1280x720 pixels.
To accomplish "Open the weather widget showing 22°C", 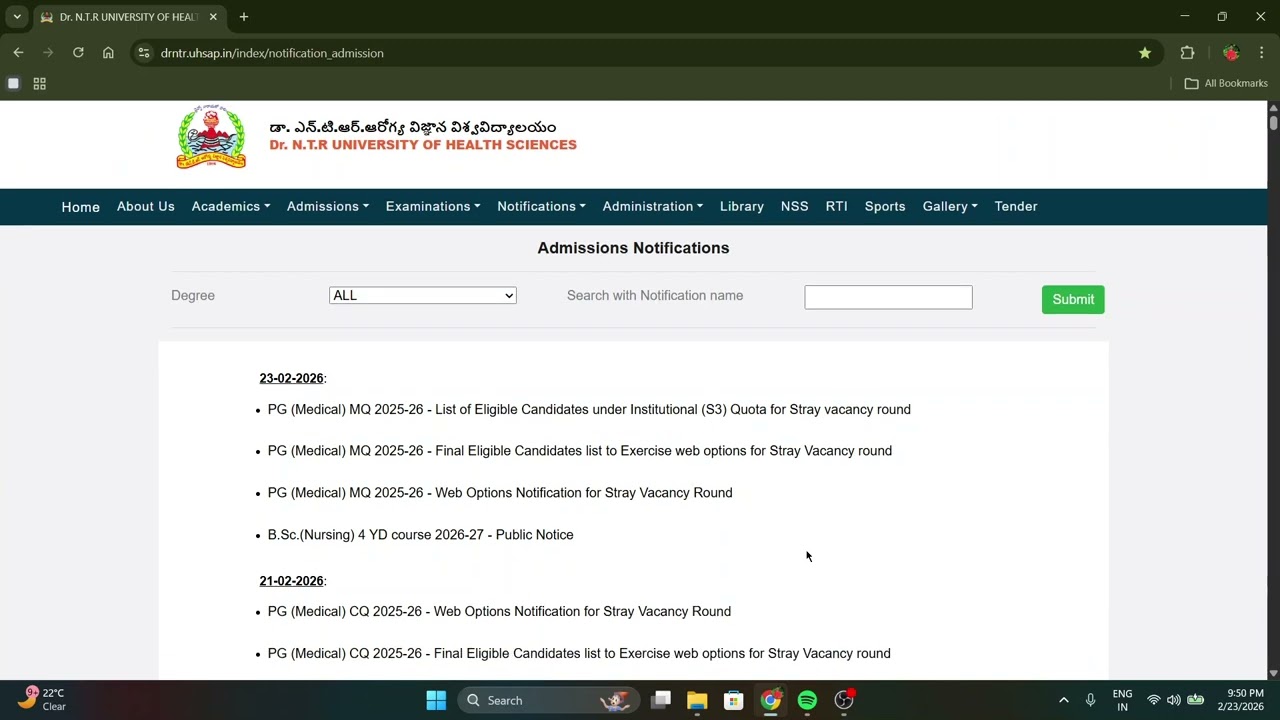I will (x=42, y=699).
